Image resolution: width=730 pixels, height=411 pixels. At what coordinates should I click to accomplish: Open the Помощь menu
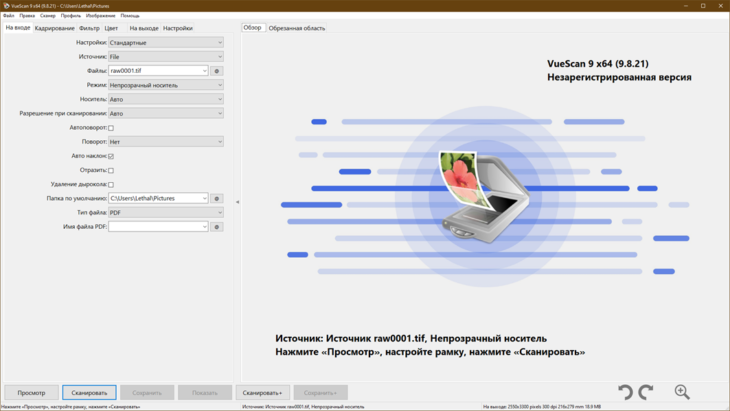pos(130,15)
